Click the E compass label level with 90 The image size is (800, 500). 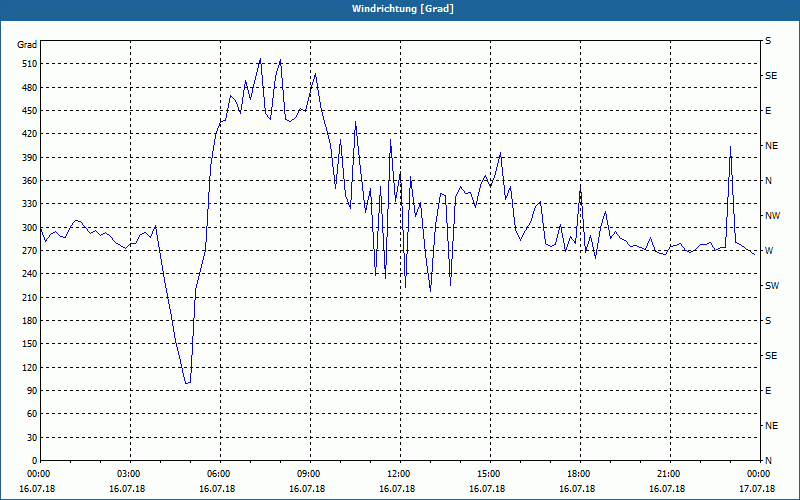click(x=768, y=391)
